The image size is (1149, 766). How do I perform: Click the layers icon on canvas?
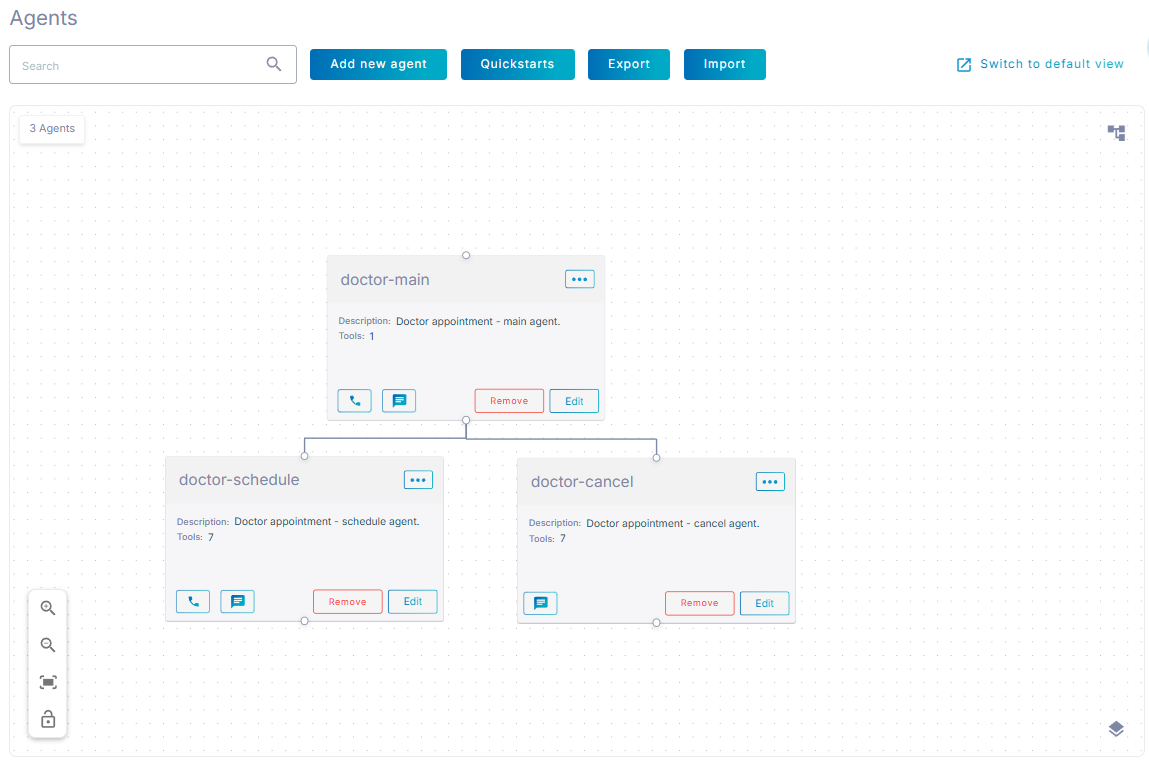(1116, 729)
